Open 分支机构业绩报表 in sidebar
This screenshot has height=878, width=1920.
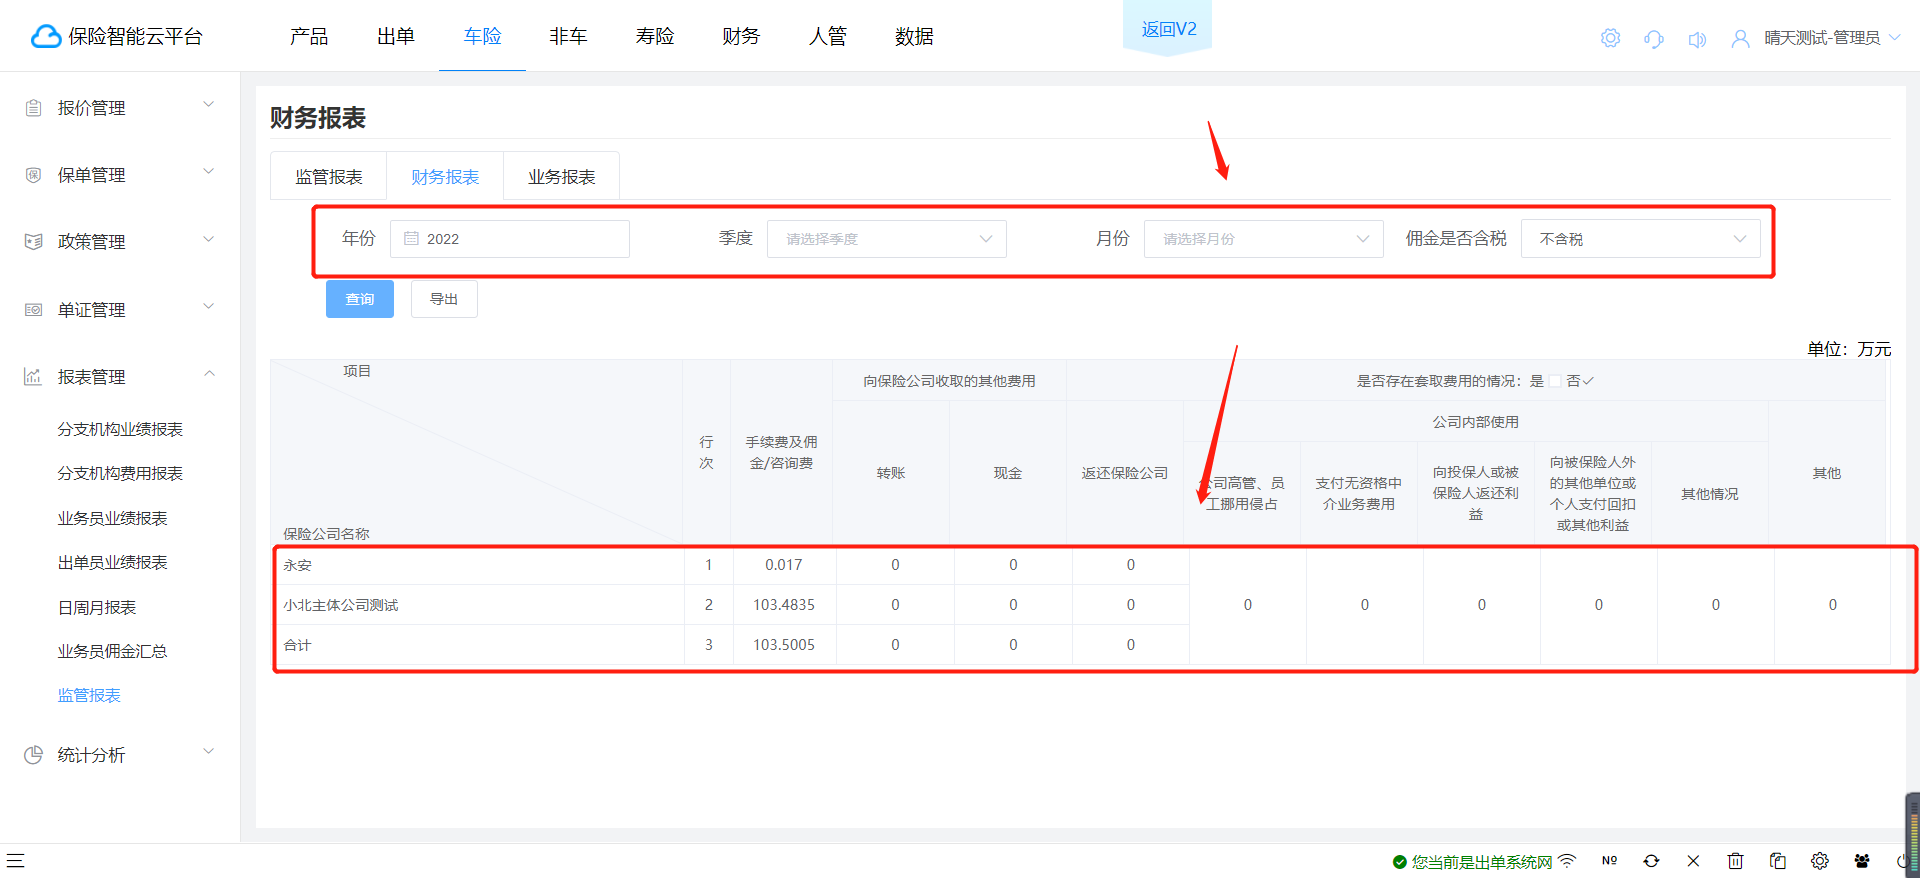click(120, 429)
